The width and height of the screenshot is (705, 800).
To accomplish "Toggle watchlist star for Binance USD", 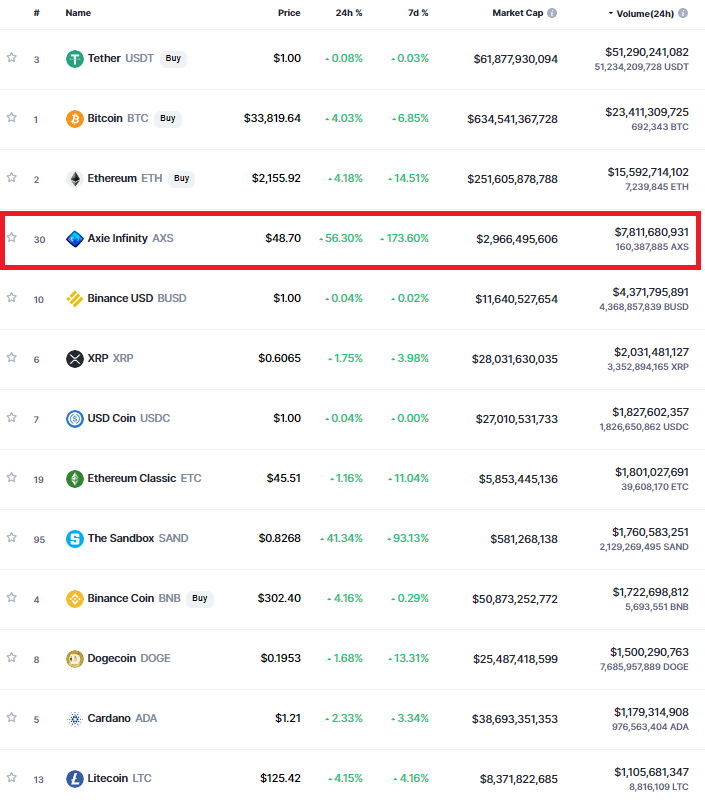I will [12, 297].
